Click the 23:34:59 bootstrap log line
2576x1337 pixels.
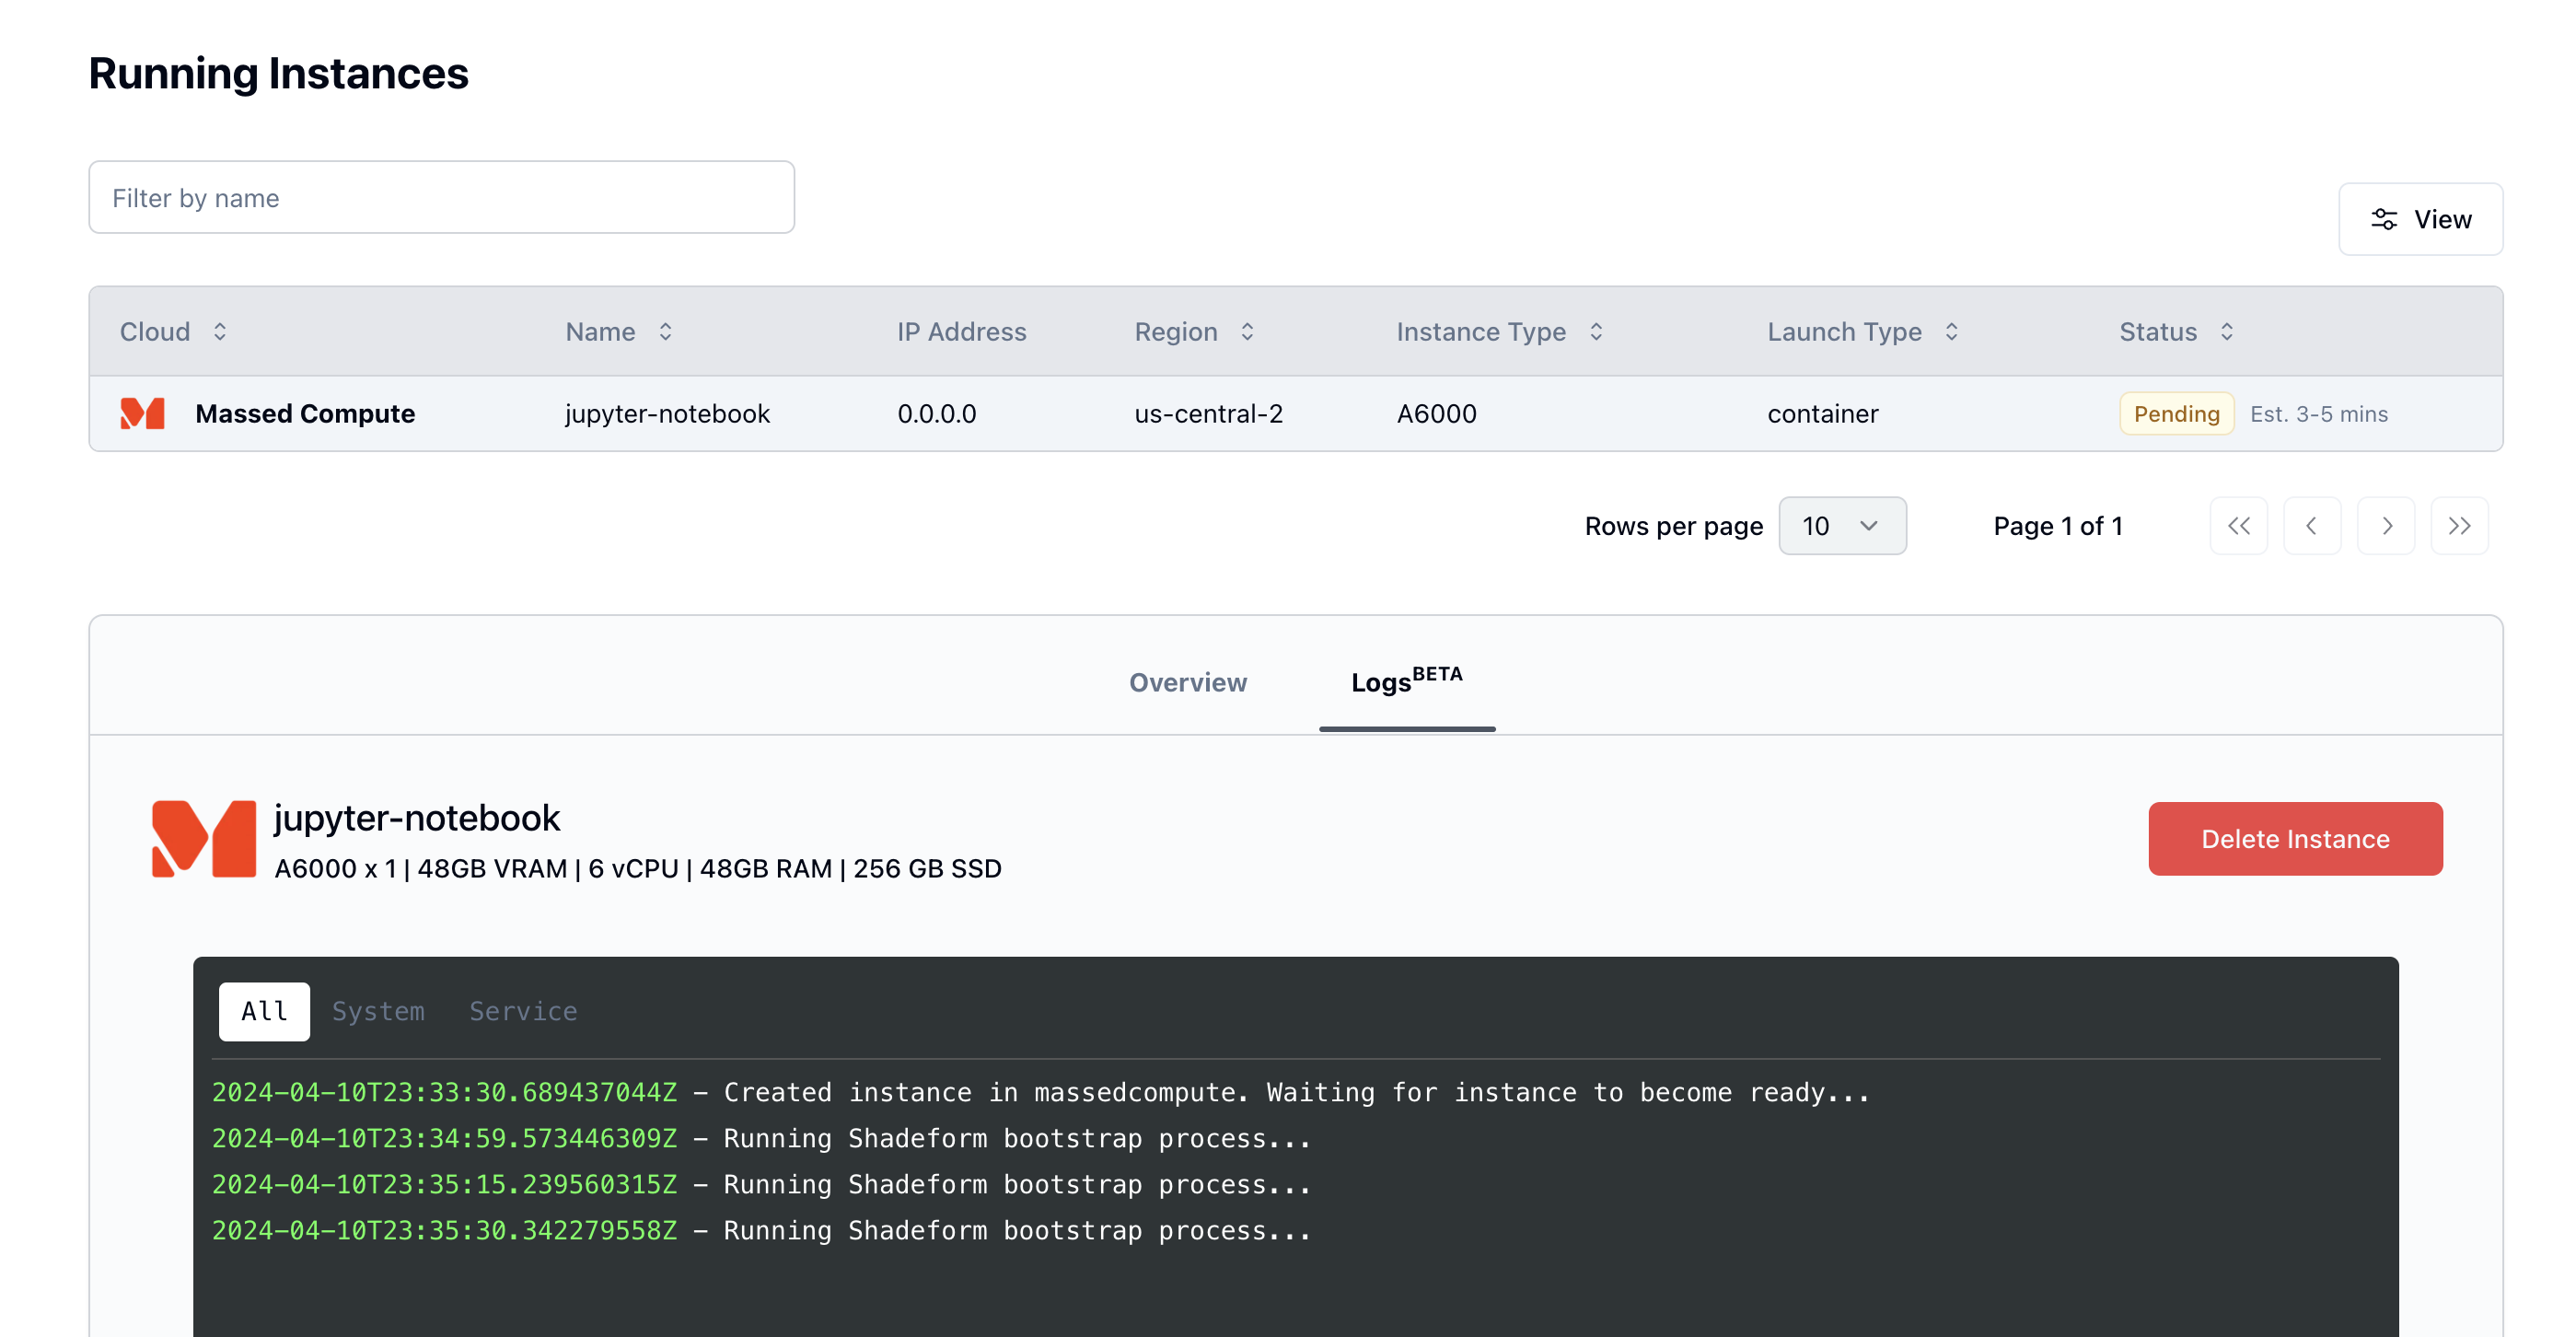click(761, 1138)
